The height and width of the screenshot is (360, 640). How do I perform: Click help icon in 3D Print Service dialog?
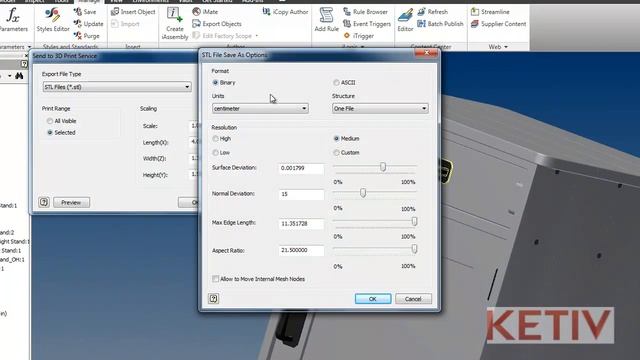coord(44,202)
